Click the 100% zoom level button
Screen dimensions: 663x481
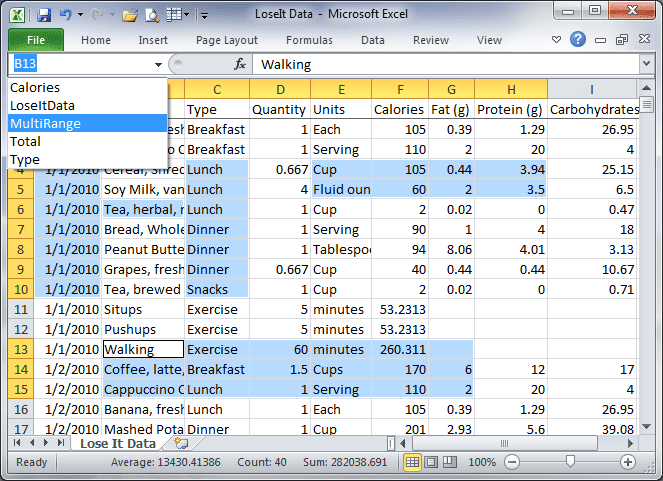point(483,463)
